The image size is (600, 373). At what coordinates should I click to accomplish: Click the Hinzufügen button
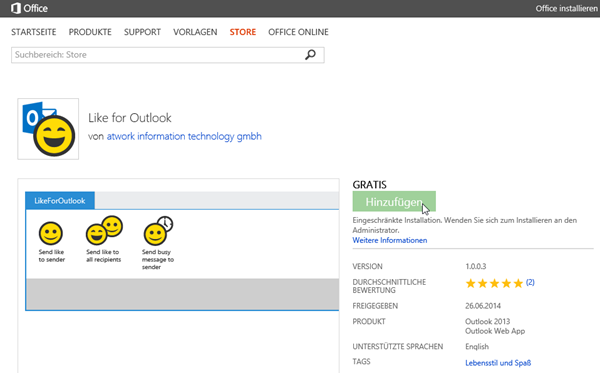pos(394,202)
